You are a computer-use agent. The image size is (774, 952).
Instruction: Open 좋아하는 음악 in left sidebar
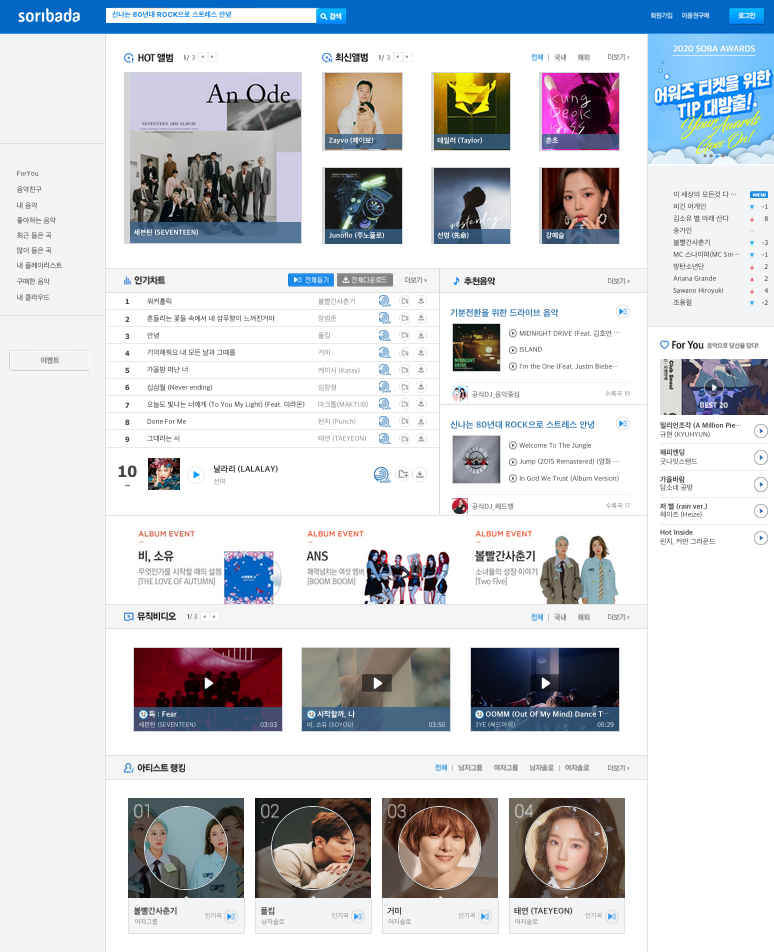(x=36, y=220)
